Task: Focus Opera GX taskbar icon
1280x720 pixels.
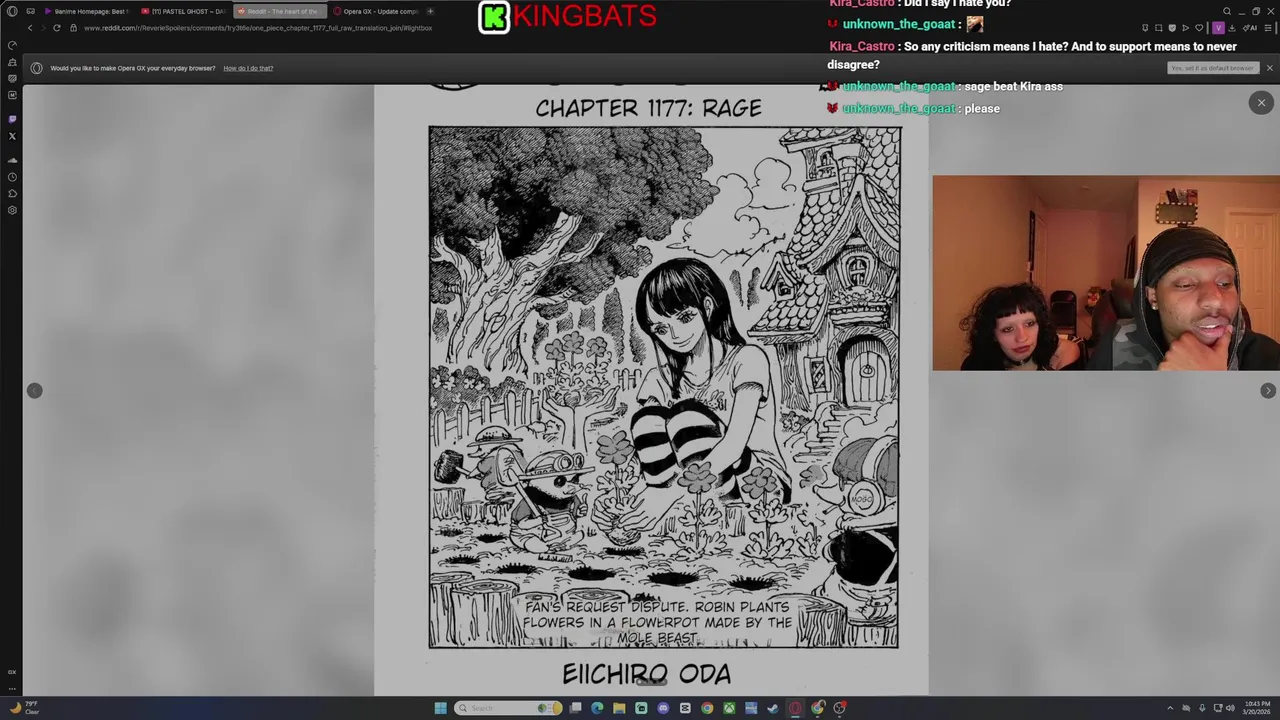Action: pyautogui.click(x=795, y=708)
